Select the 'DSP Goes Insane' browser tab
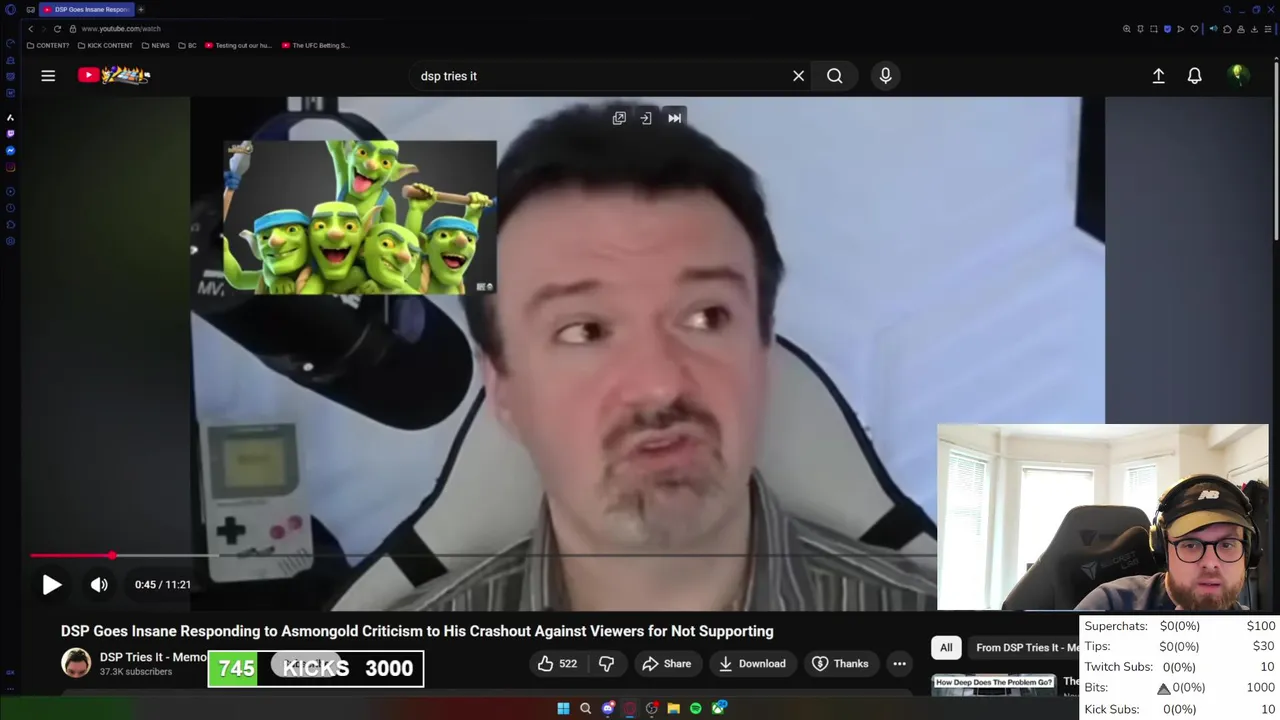Image resolution: width=1280 pixels, height=720 pixels. pos(86,9)
